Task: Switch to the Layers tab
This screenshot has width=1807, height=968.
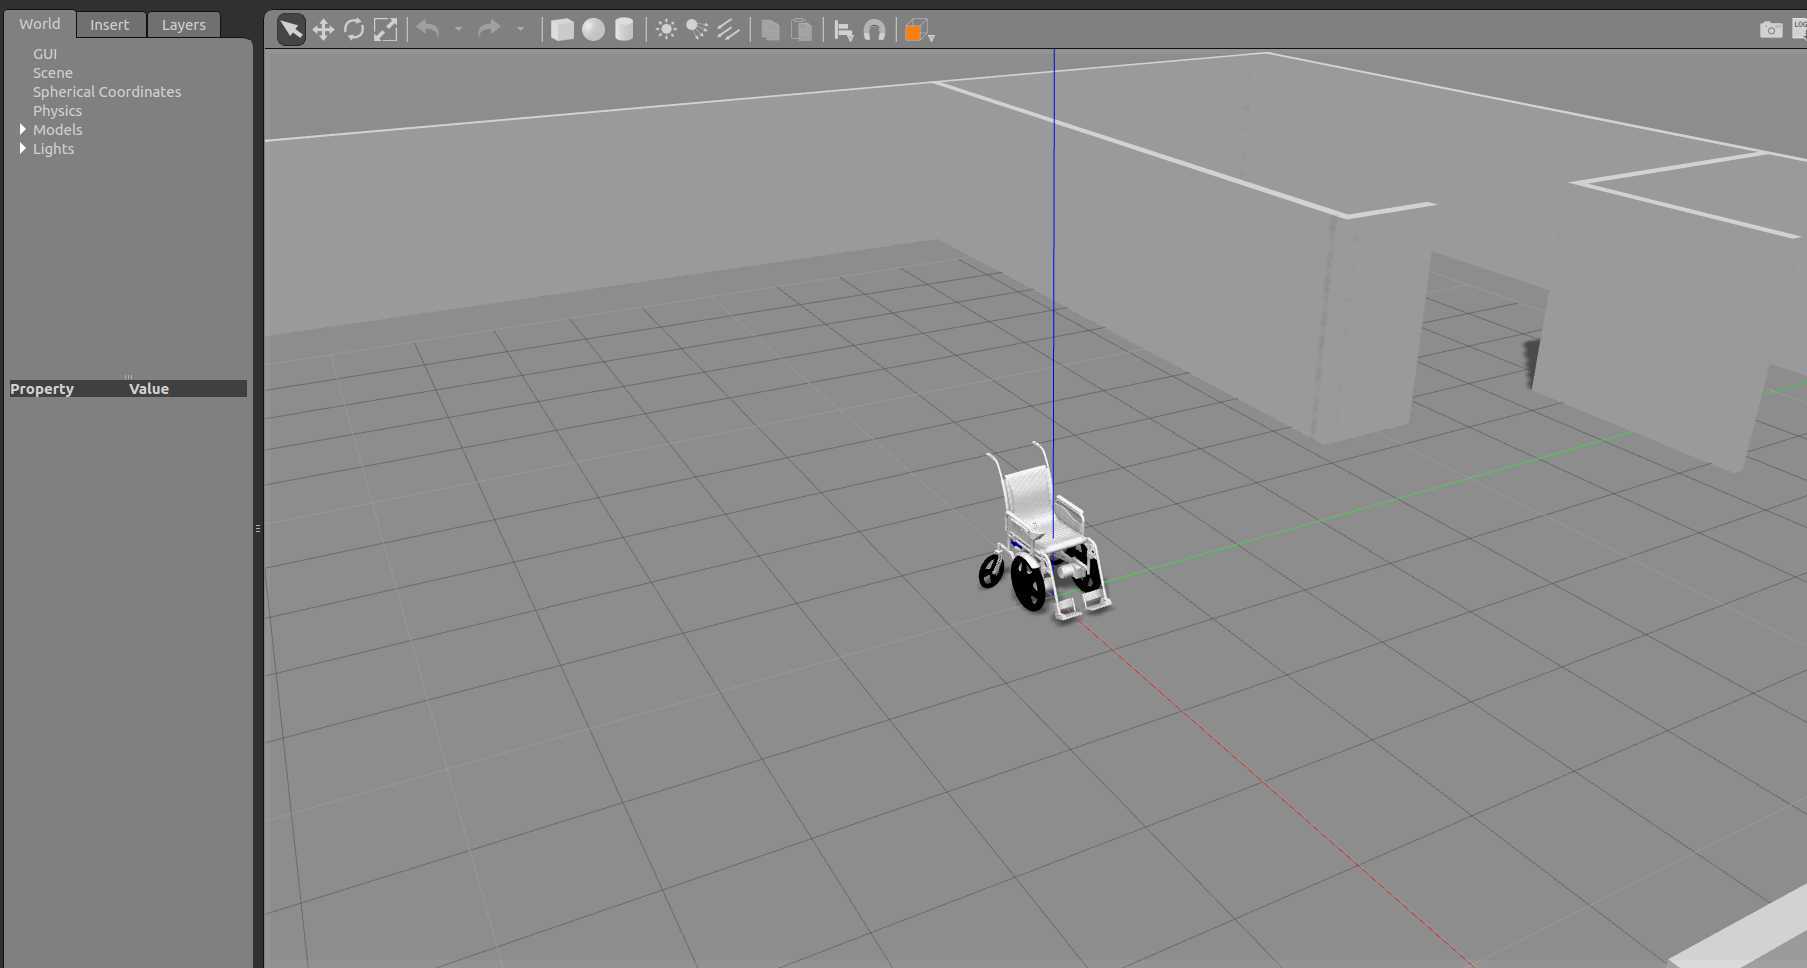Action: [x=184, y=25]
